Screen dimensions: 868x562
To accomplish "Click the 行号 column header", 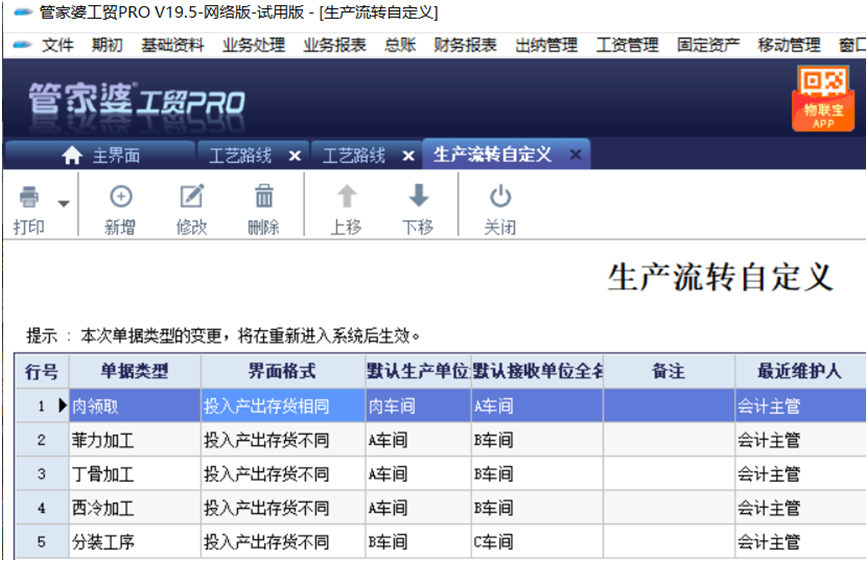I will [x=42, y=371].
